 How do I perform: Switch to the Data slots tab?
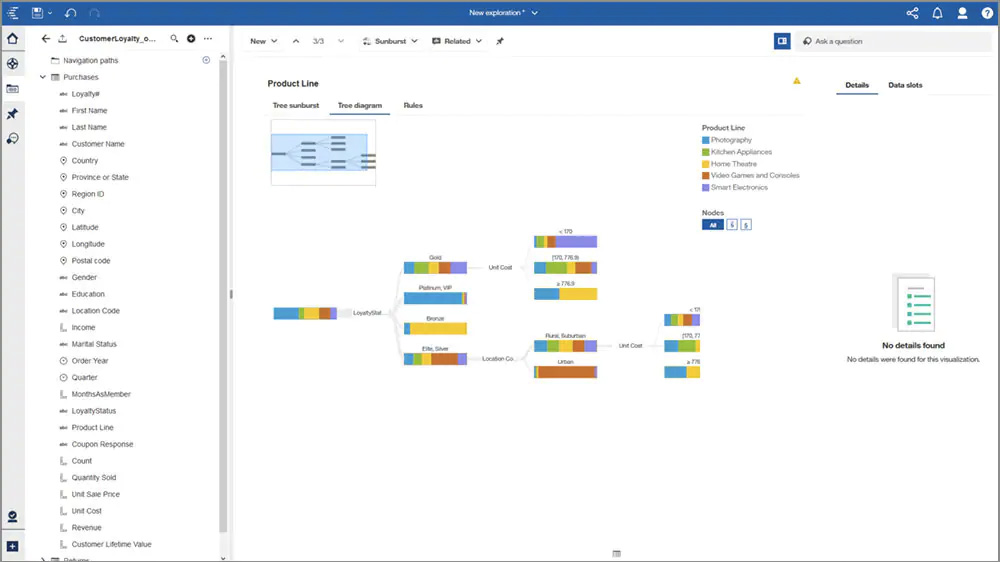click(x=905, y=85)
